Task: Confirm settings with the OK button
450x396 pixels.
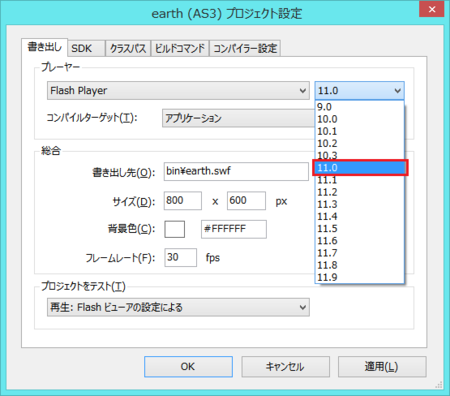Action: (x=188, y=367)
